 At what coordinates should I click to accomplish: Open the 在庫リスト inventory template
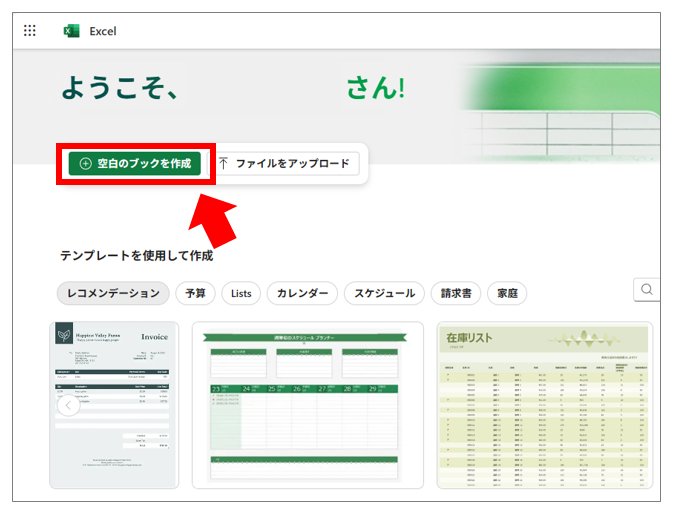(545, 405)
